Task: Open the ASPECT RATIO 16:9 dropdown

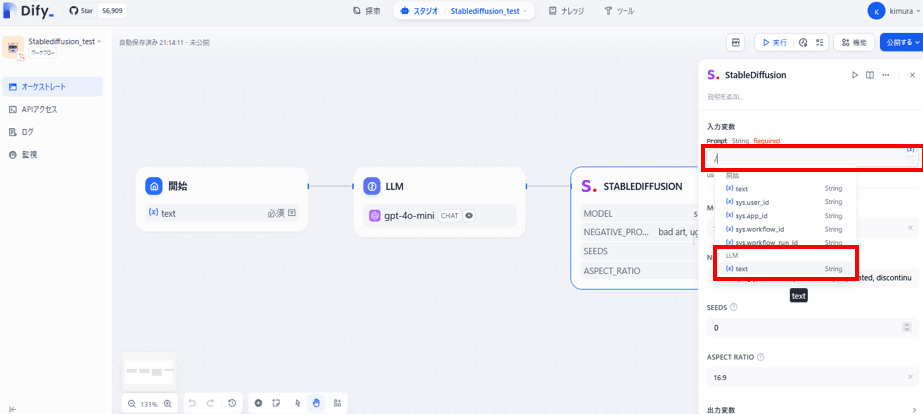Action: click(x=811, y=377)
